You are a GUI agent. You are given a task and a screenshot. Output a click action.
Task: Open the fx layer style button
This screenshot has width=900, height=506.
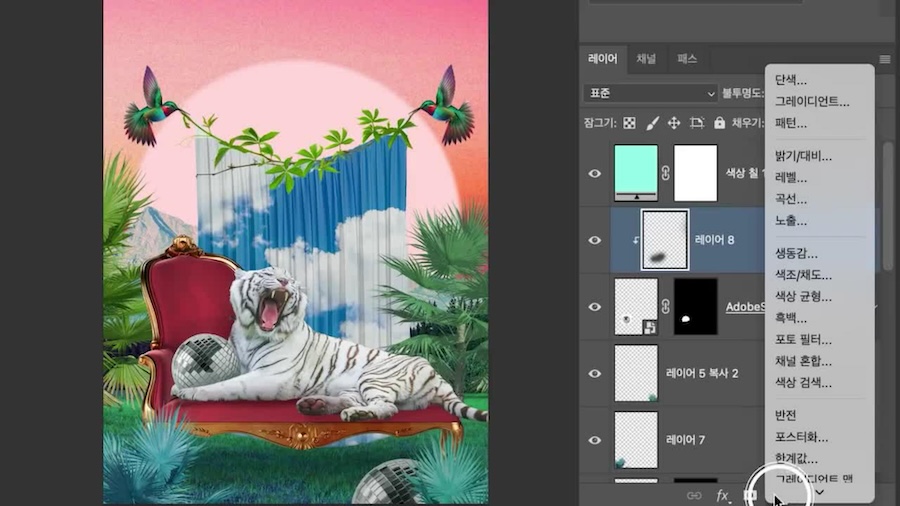(723, 495)
